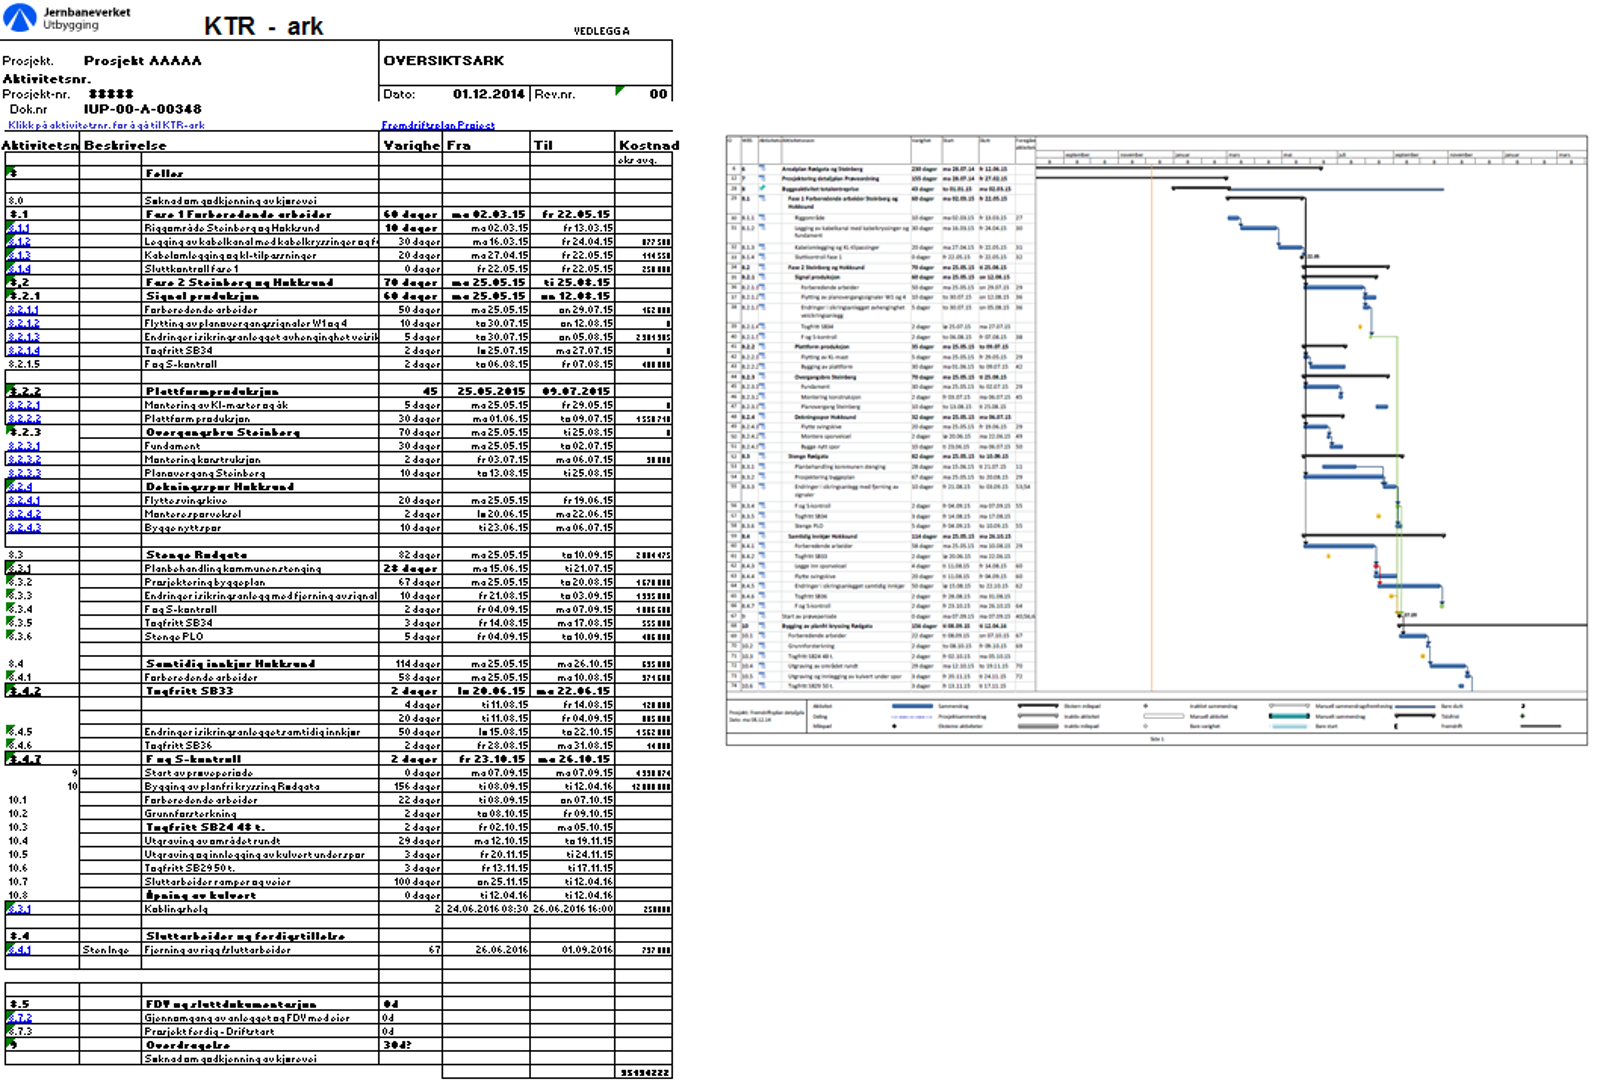This screenshot has width=1600, height=1087.
Task: Open activity link in Sten Inge row
Action: click(20, 950)
